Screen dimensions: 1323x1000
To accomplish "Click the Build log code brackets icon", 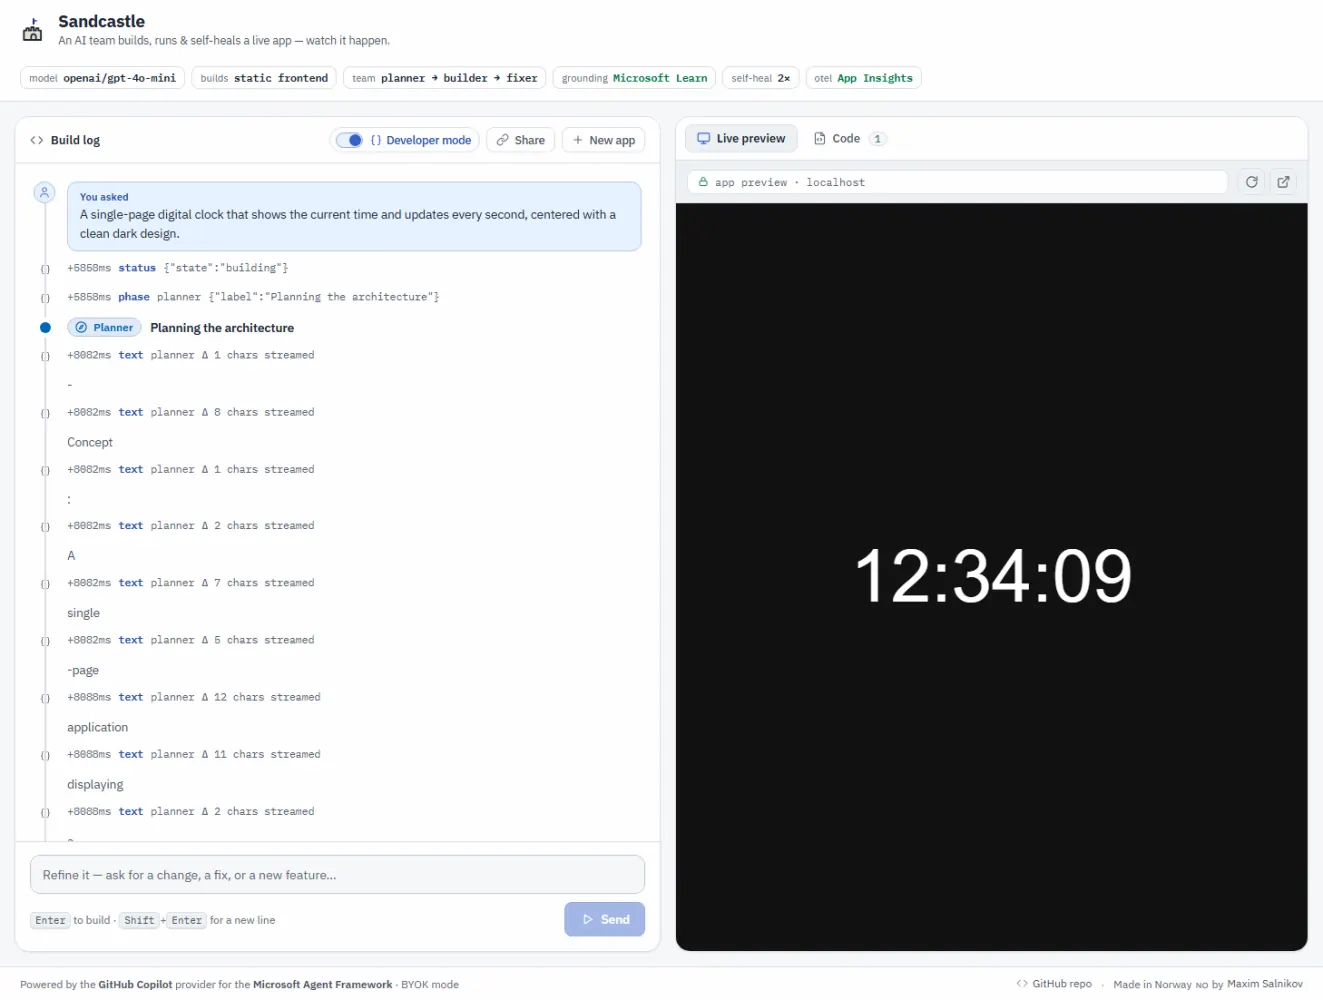I will coord(37,140).
